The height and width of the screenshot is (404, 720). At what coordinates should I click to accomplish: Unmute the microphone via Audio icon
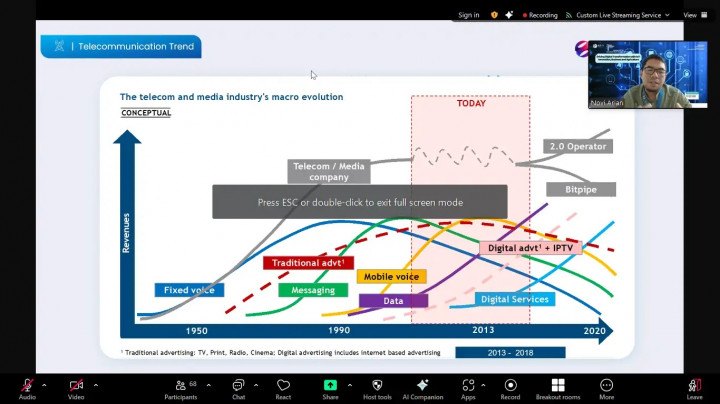click(x=27, y=386)
